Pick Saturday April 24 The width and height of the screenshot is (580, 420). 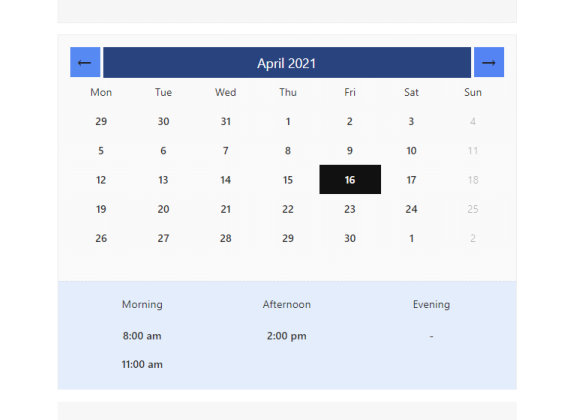[x=411, y=209]
